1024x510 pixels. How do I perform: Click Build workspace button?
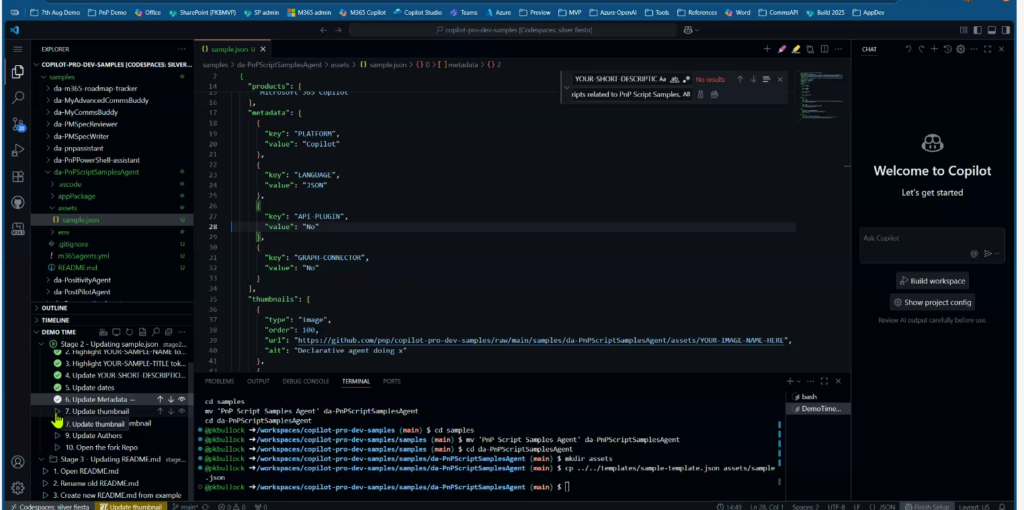pos(932,281)
